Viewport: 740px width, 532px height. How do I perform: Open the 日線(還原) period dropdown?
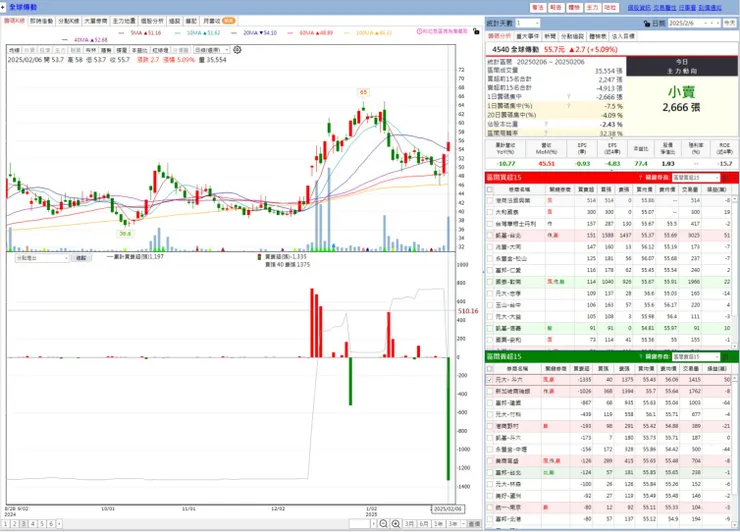(211, 50)
